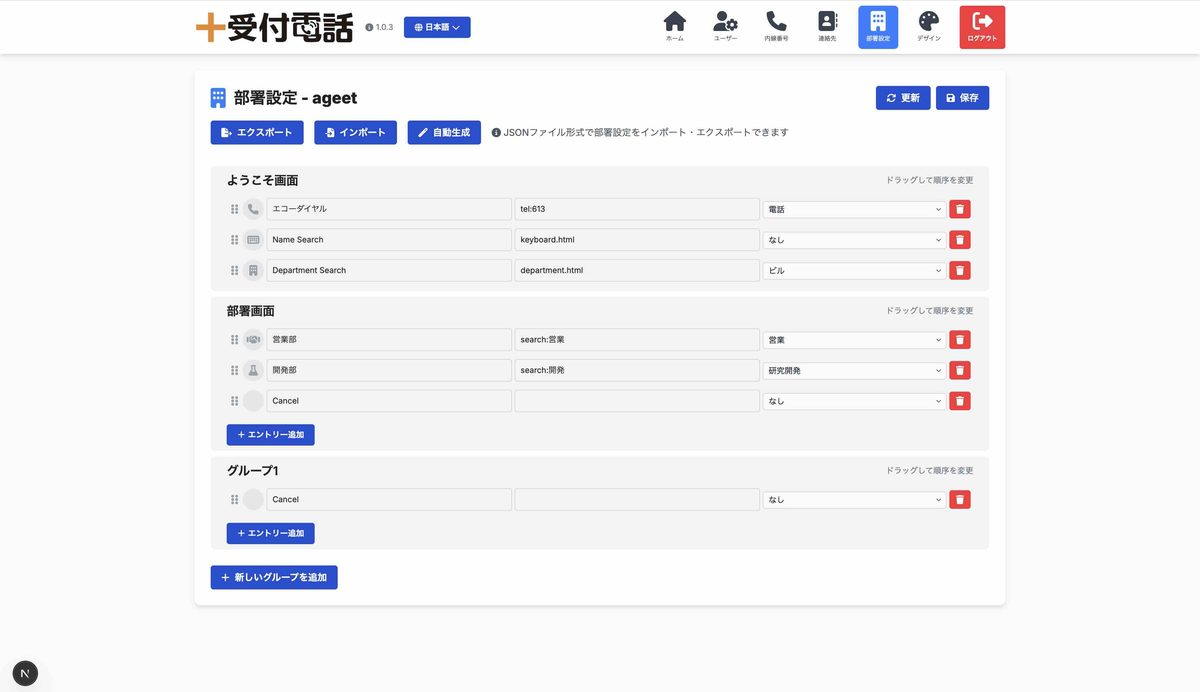Select the 部署設定 department settings tab
The width and height of the screenshot is (1200, 692).
point(878,27)
